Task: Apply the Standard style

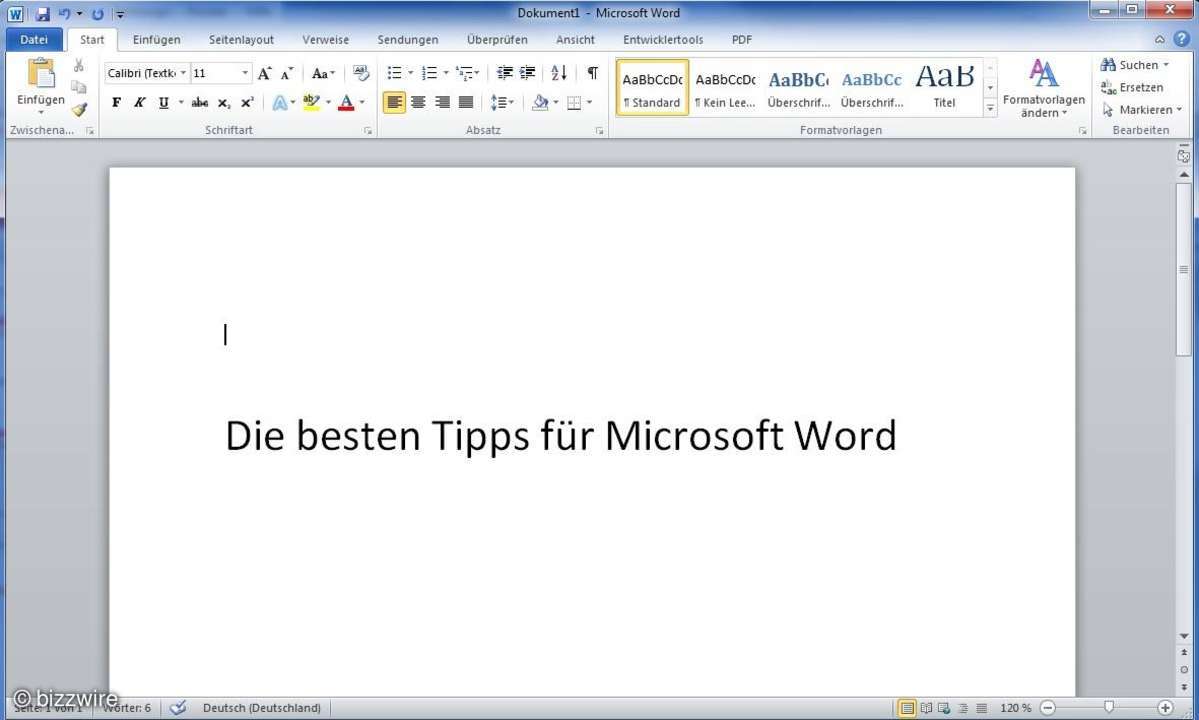Action: pos(652,88)
